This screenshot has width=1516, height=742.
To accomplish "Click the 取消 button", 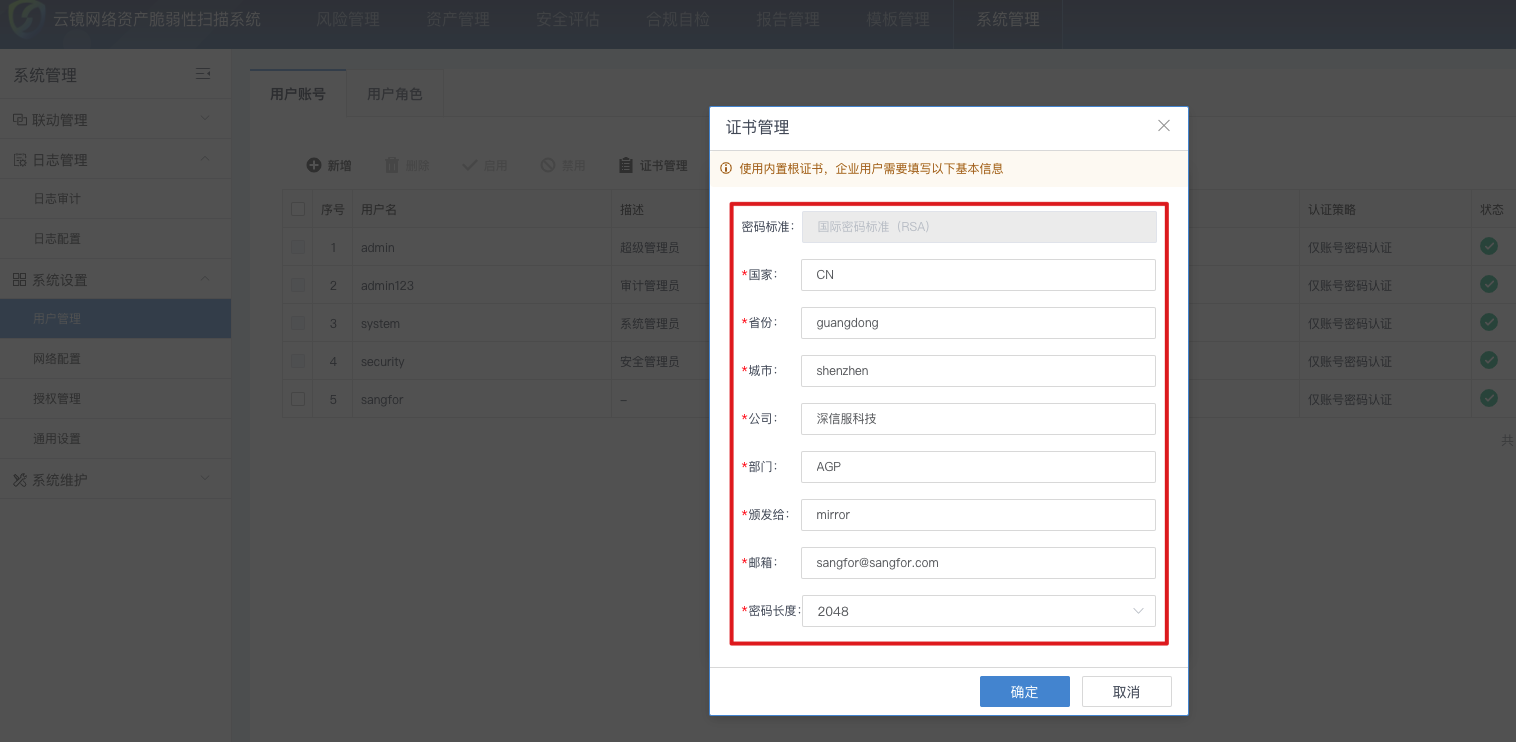I will pos(1126,692).
